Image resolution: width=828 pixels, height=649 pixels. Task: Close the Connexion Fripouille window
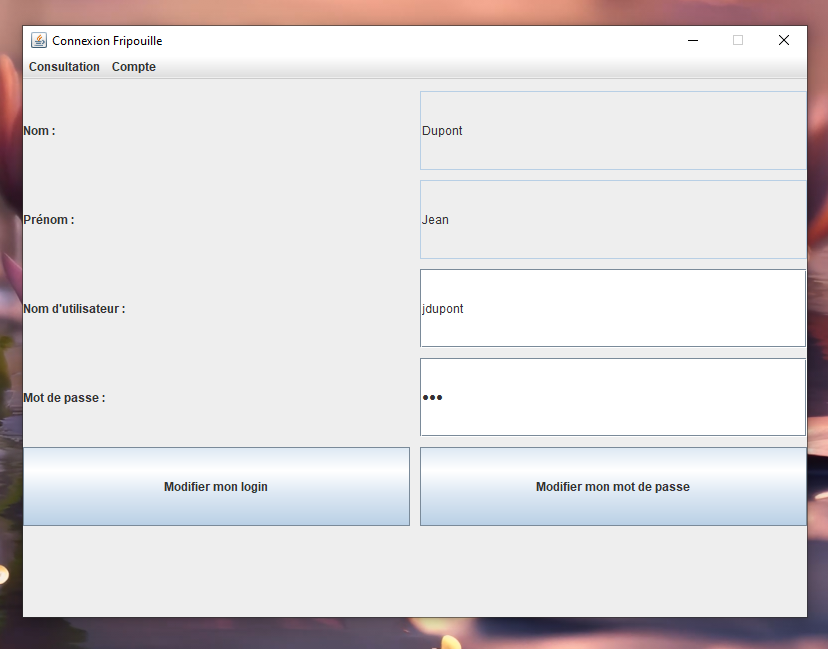784,41
